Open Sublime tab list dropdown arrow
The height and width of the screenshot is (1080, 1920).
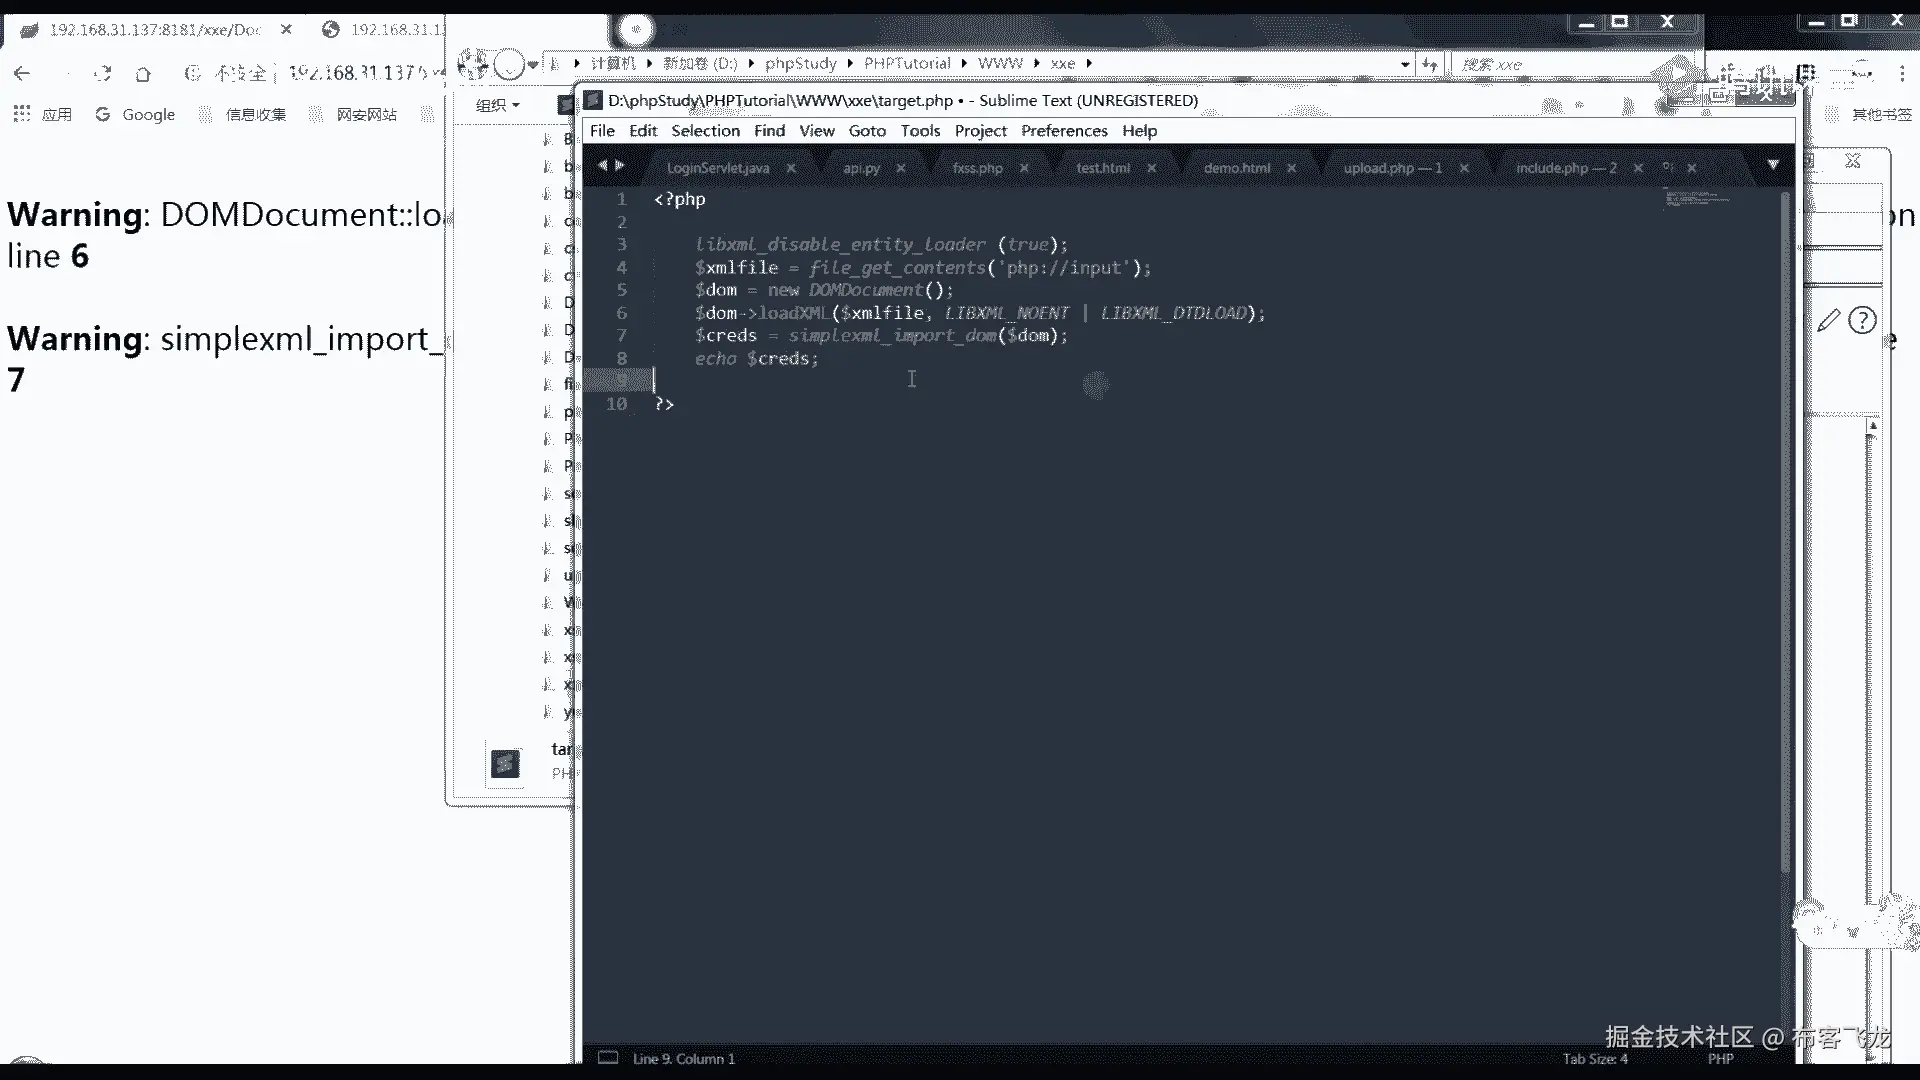[x=1773, y=165]
